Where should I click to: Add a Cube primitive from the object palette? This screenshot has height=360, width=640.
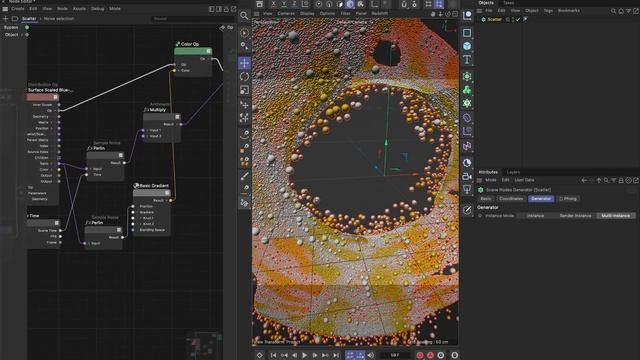[467, 46]
